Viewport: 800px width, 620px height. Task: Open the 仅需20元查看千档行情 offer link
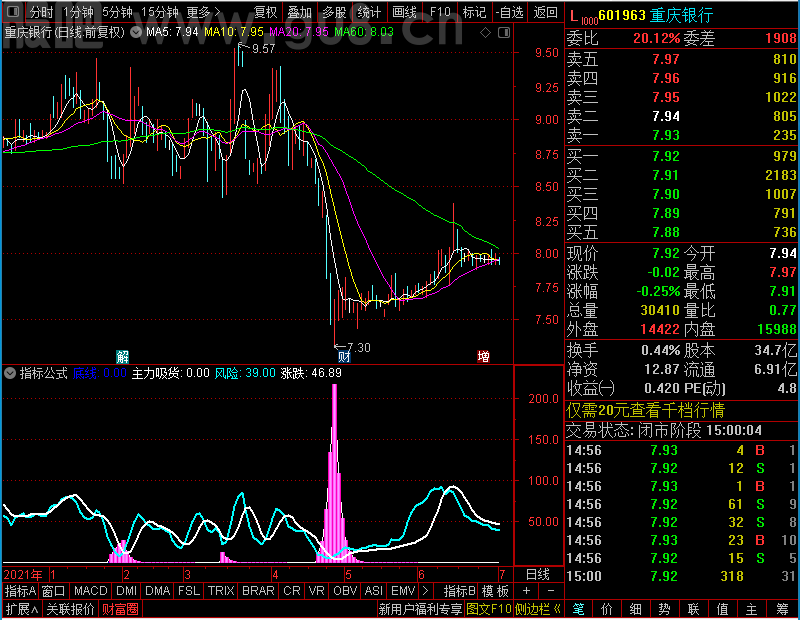tap(645, 410)
